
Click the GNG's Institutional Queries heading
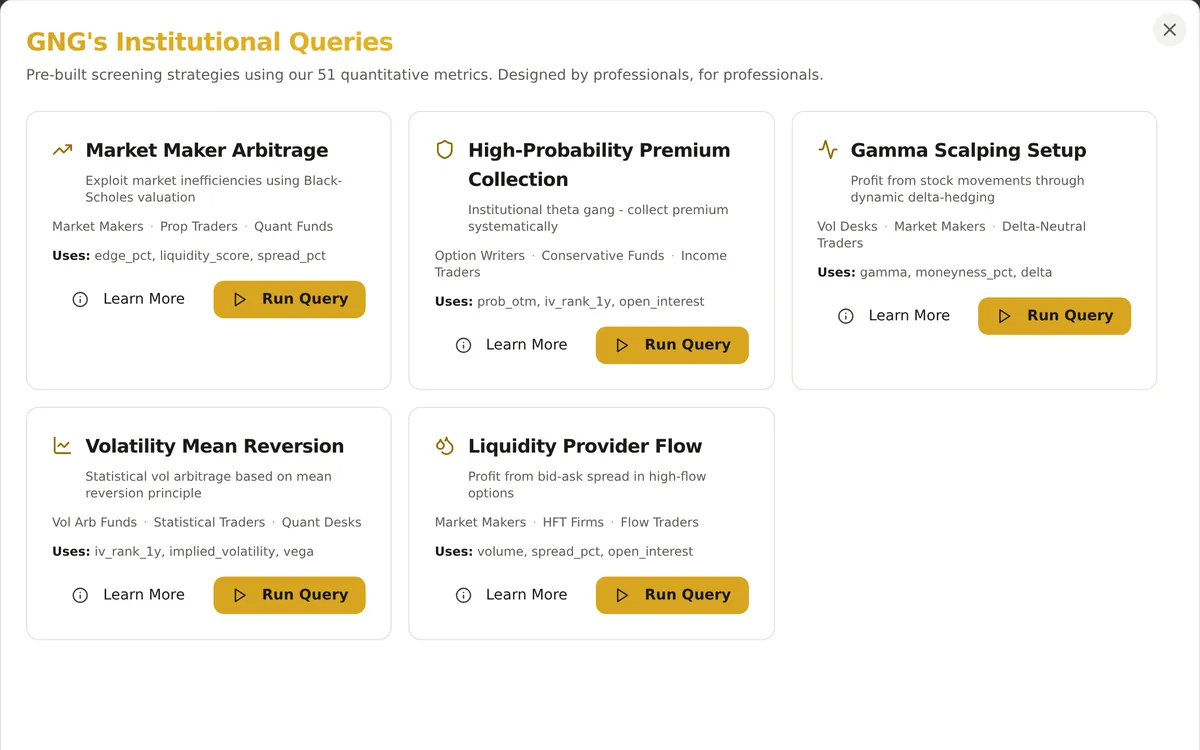(x=209, y=42)
